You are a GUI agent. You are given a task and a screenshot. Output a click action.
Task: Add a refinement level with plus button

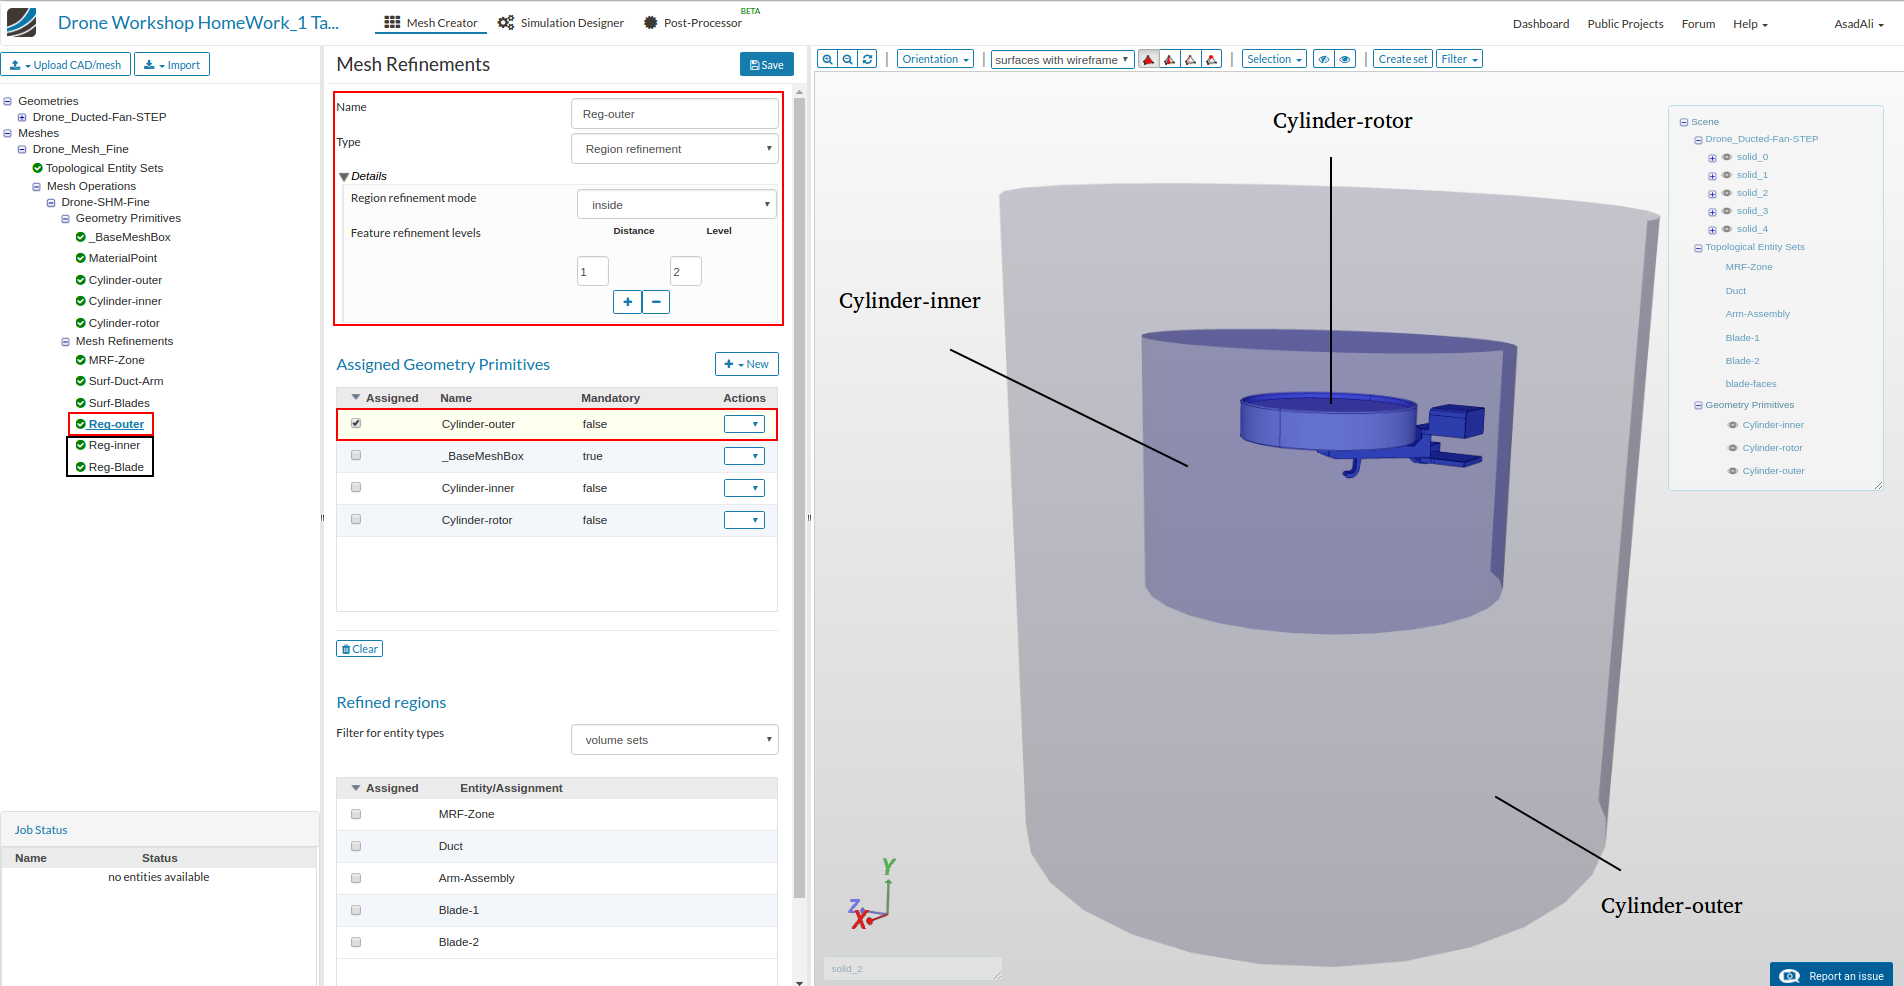(627, 302)
